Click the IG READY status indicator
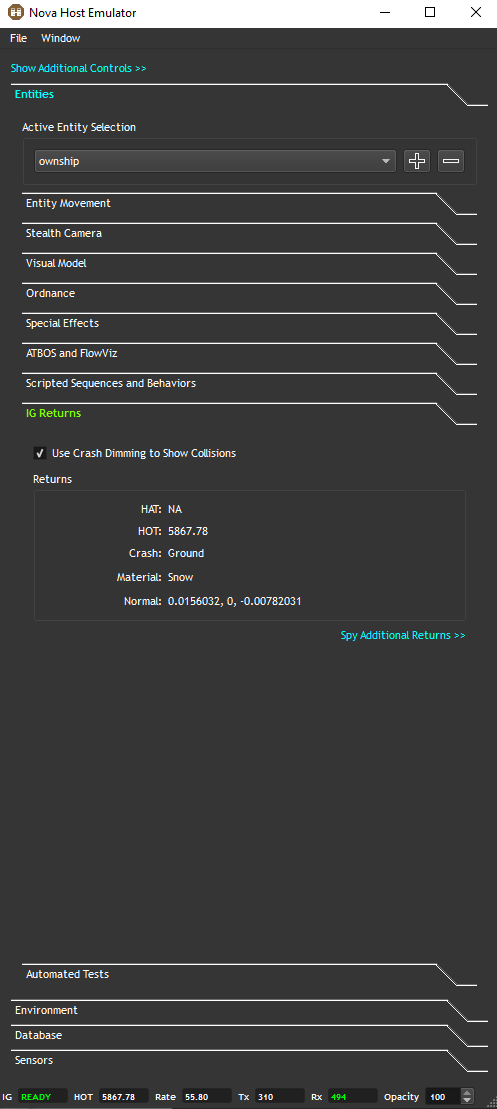This screenshot has width=497, height=1109. coord(43,1097)
